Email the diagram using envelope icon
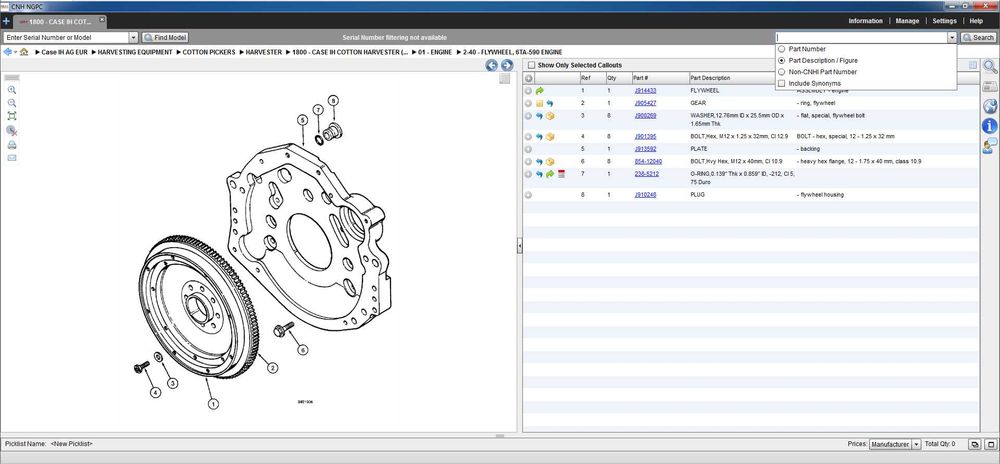Viewport: 1000px width, 464px height. pos(12,158)
